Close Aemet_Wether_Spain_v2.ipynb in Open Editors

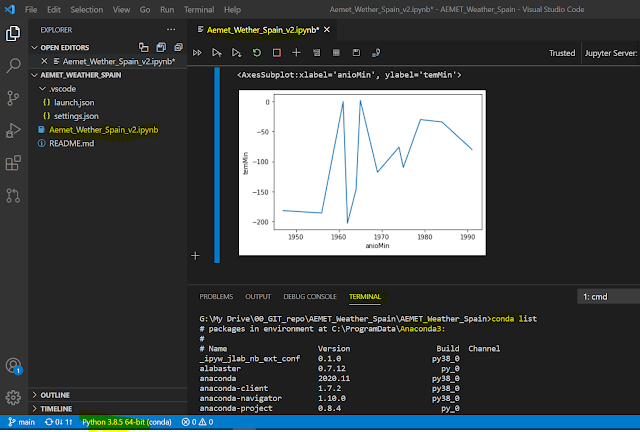coord(44,61)
